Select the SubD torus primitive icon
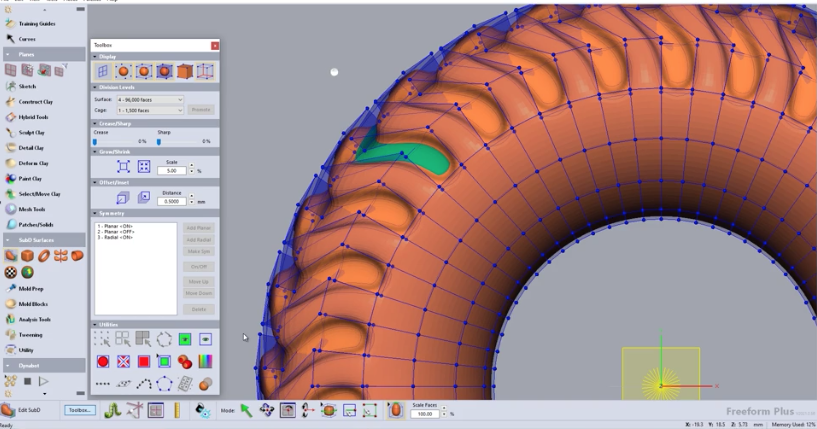This screenshot has height=429, width=817. (x=44, y=255)
